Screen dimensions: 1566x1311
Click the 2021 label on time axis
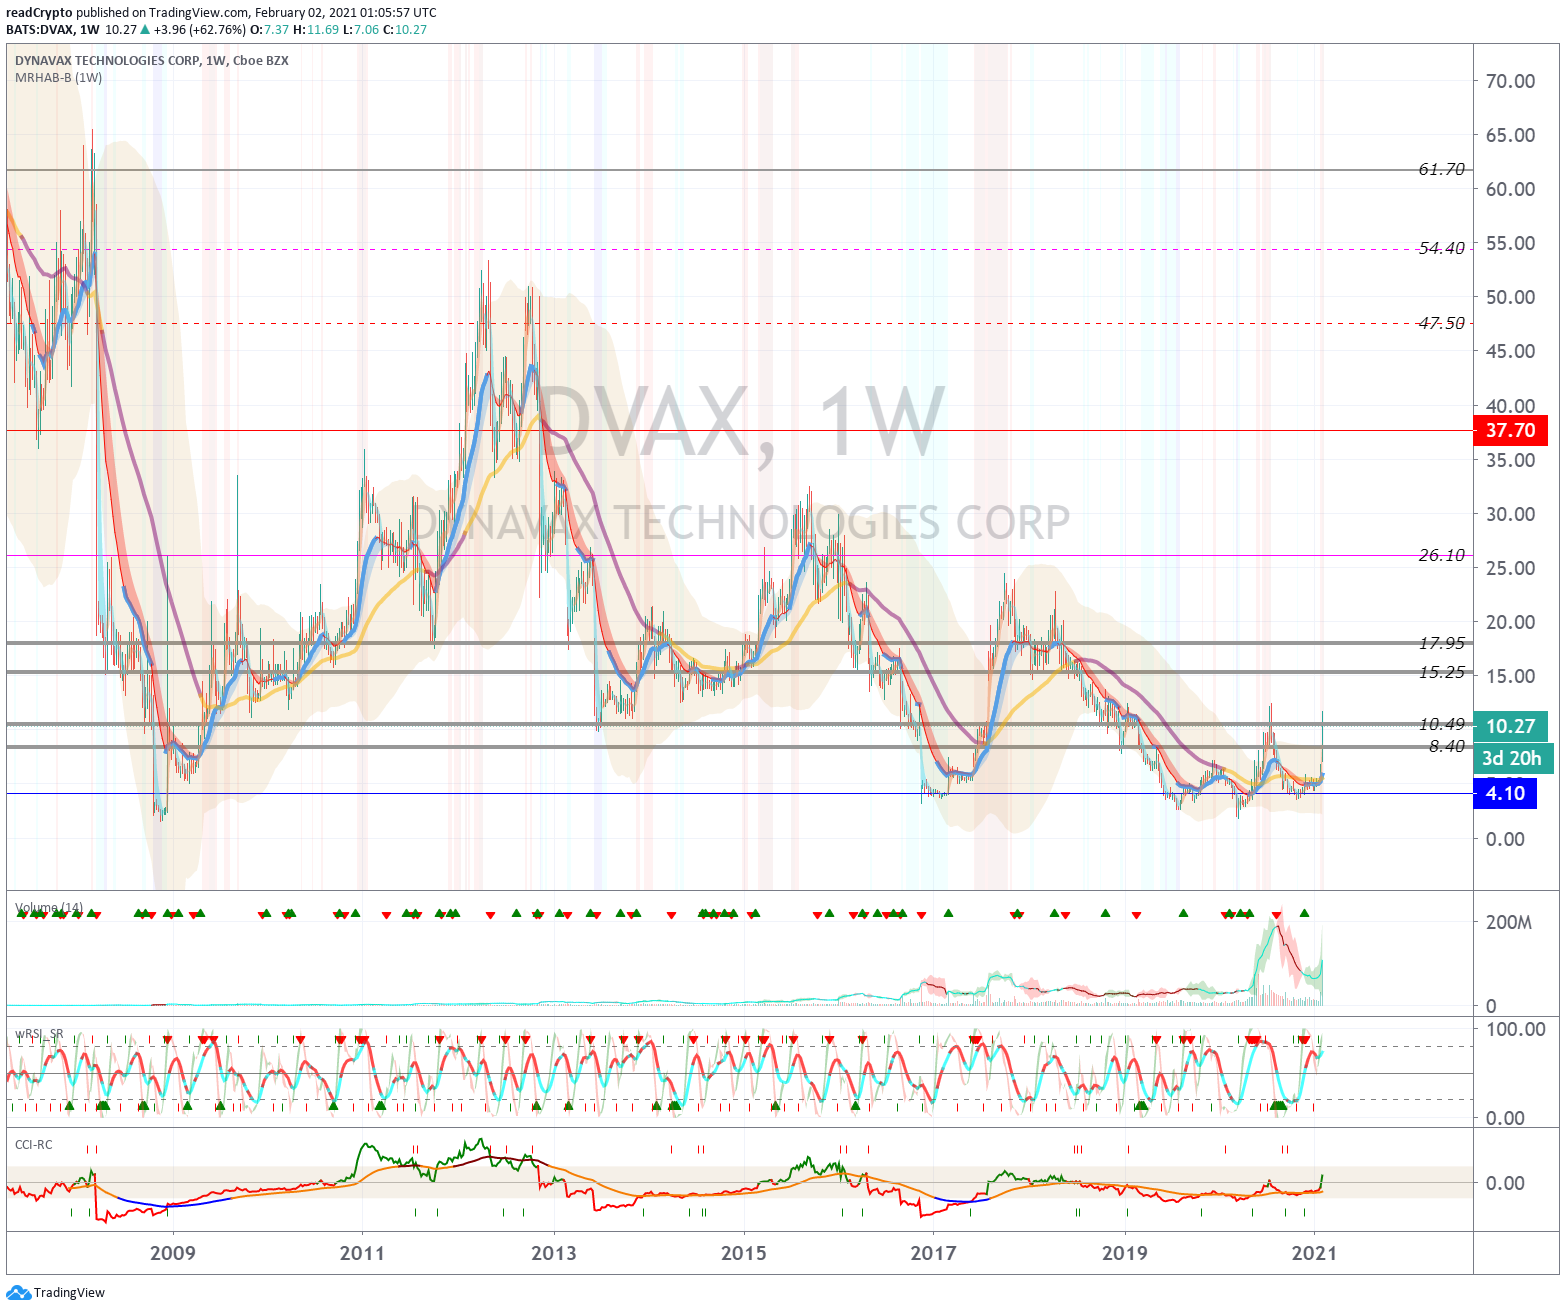pyautogui.click(x=1314, y=1253)
